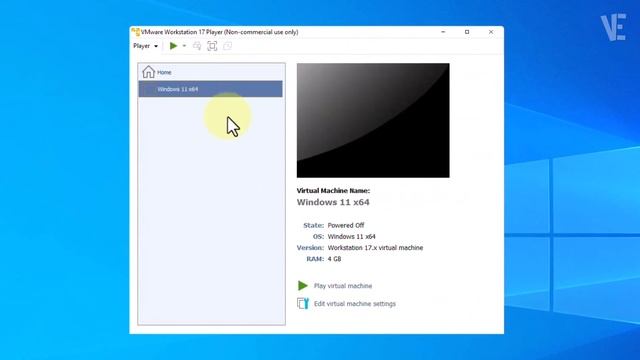Click the green power-on toolbar arrow
Viewport: 640px width, 360px height.
173,46
